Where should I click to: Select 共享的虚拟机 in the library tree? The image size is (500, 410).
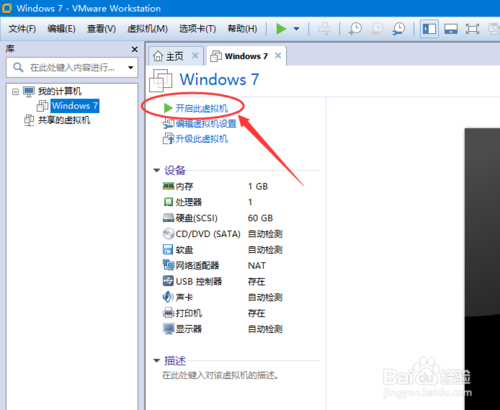tap(64, 120)
